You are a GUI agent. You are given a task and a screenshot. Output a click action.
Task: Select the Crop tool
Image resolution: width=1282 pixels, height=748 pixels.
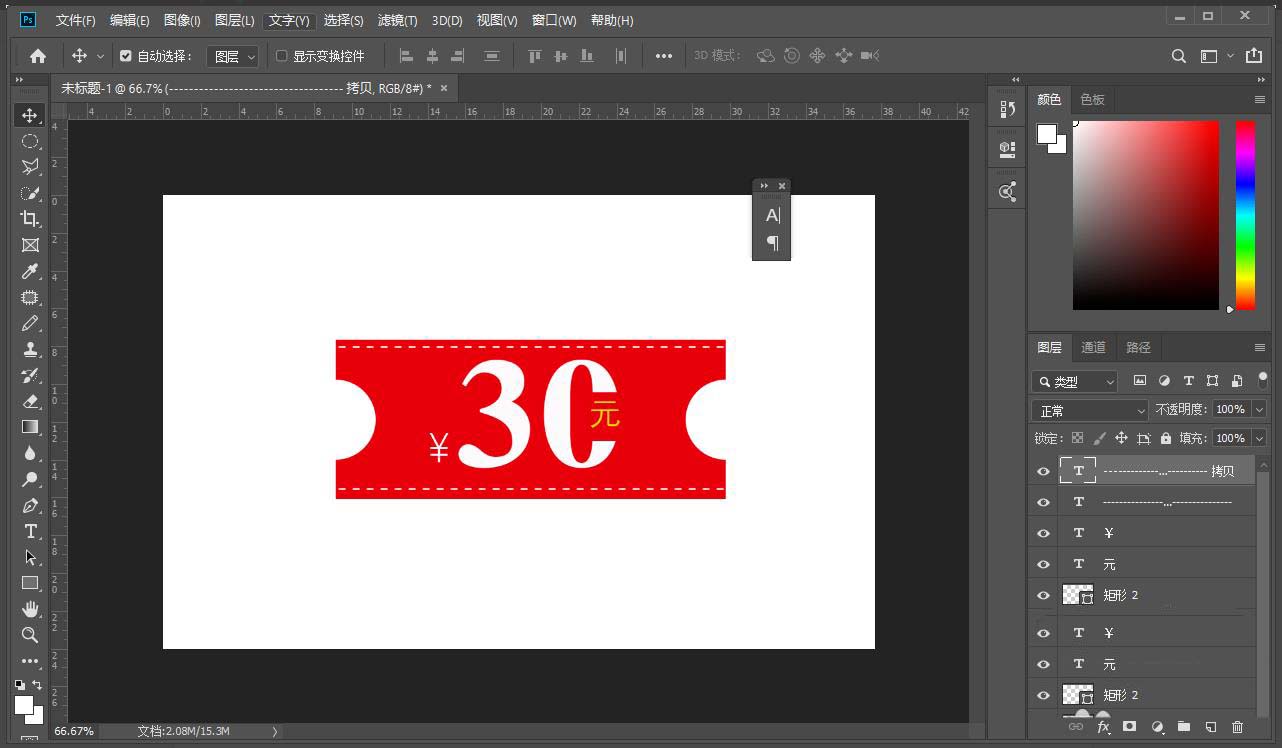[x=30, y=219]
